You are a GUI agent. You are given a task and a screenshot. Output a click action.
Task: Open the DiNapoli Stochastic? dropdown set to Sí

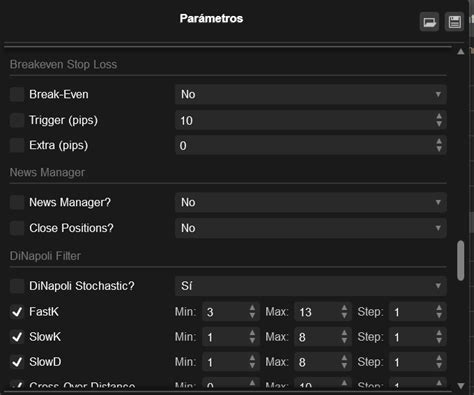pyautogui.click(x=311, y=286)
